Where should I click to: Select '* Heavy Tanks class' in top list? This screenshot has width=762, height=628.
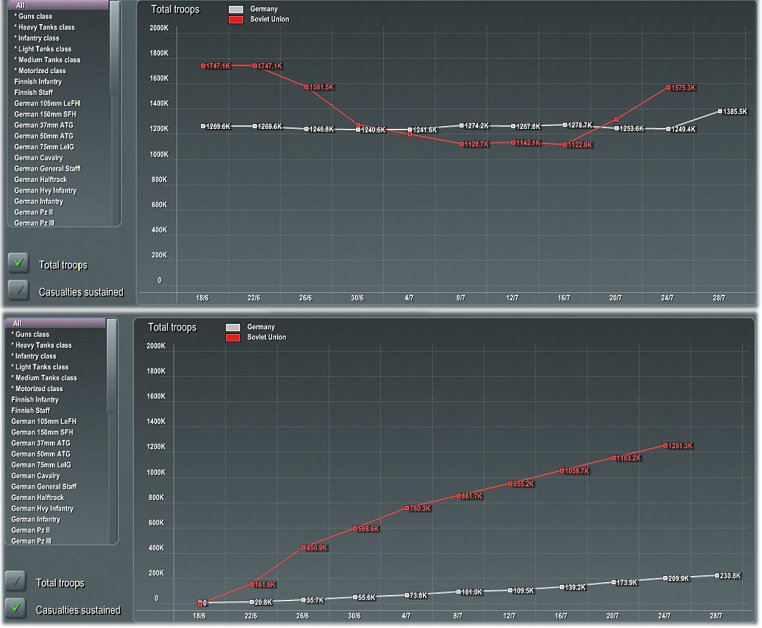(44, 27)
